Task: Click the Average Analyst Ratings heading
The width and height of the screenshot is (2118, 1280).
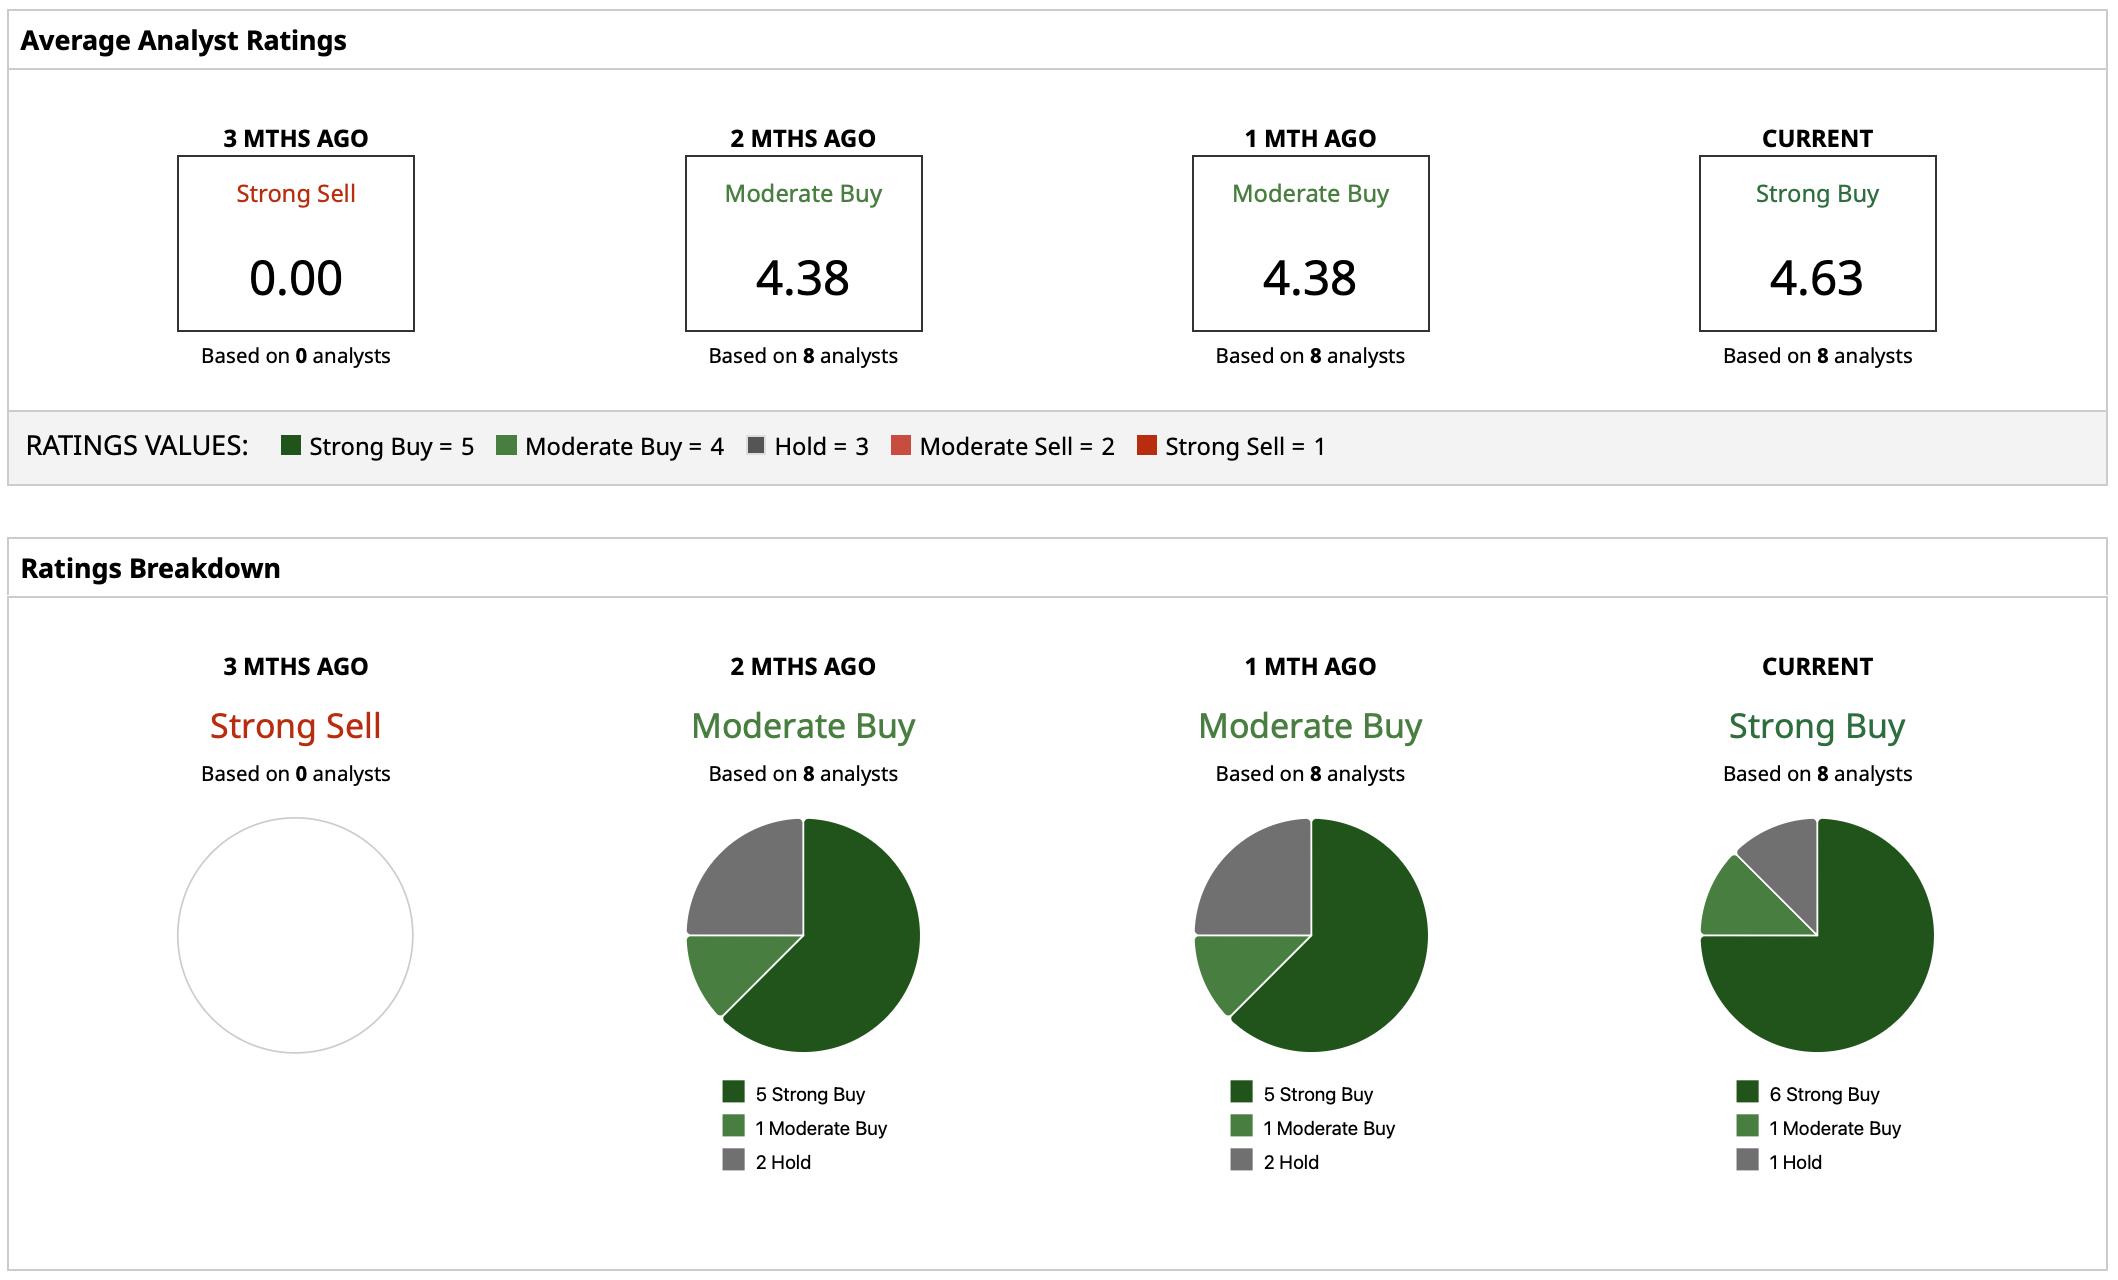Action: (183, 40)
